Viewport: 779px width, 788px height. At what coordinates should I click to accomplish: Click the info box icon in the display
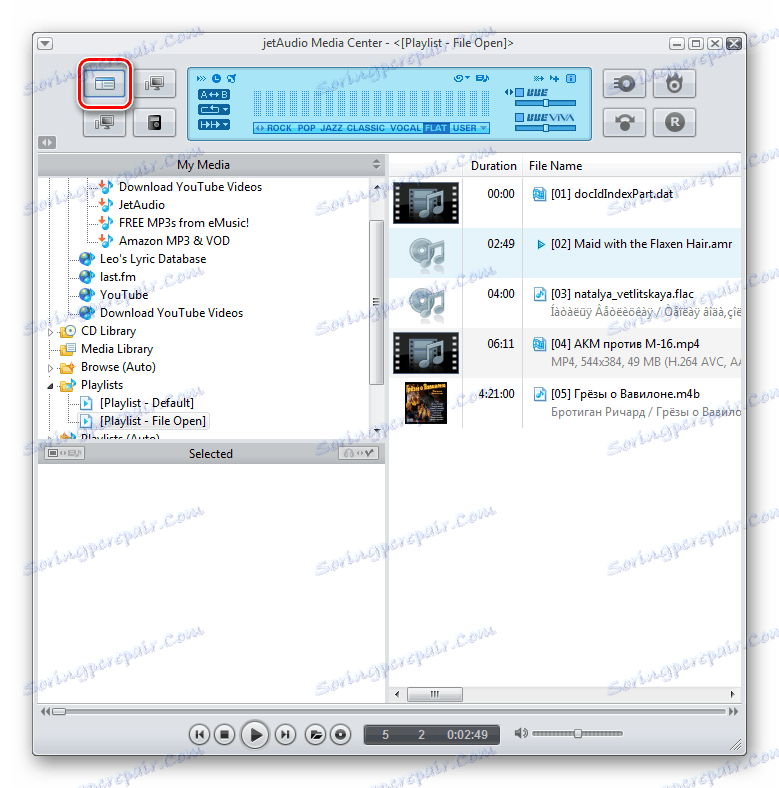point(571,78)
